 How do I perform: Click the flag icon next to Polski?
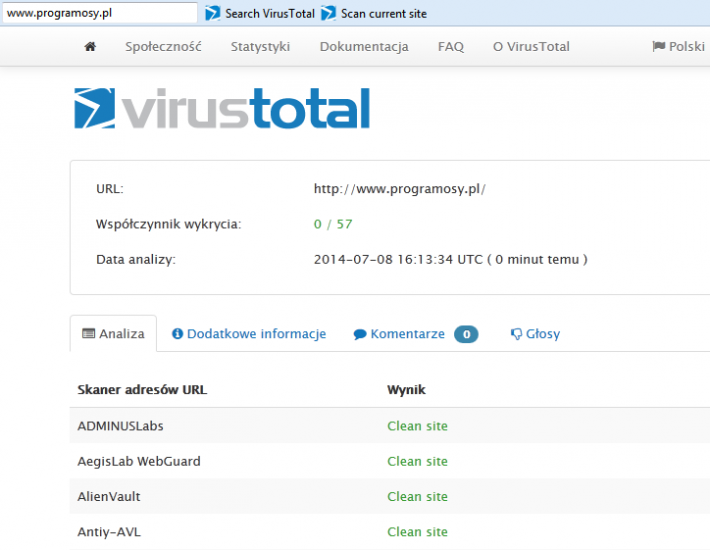coord(658,46)
